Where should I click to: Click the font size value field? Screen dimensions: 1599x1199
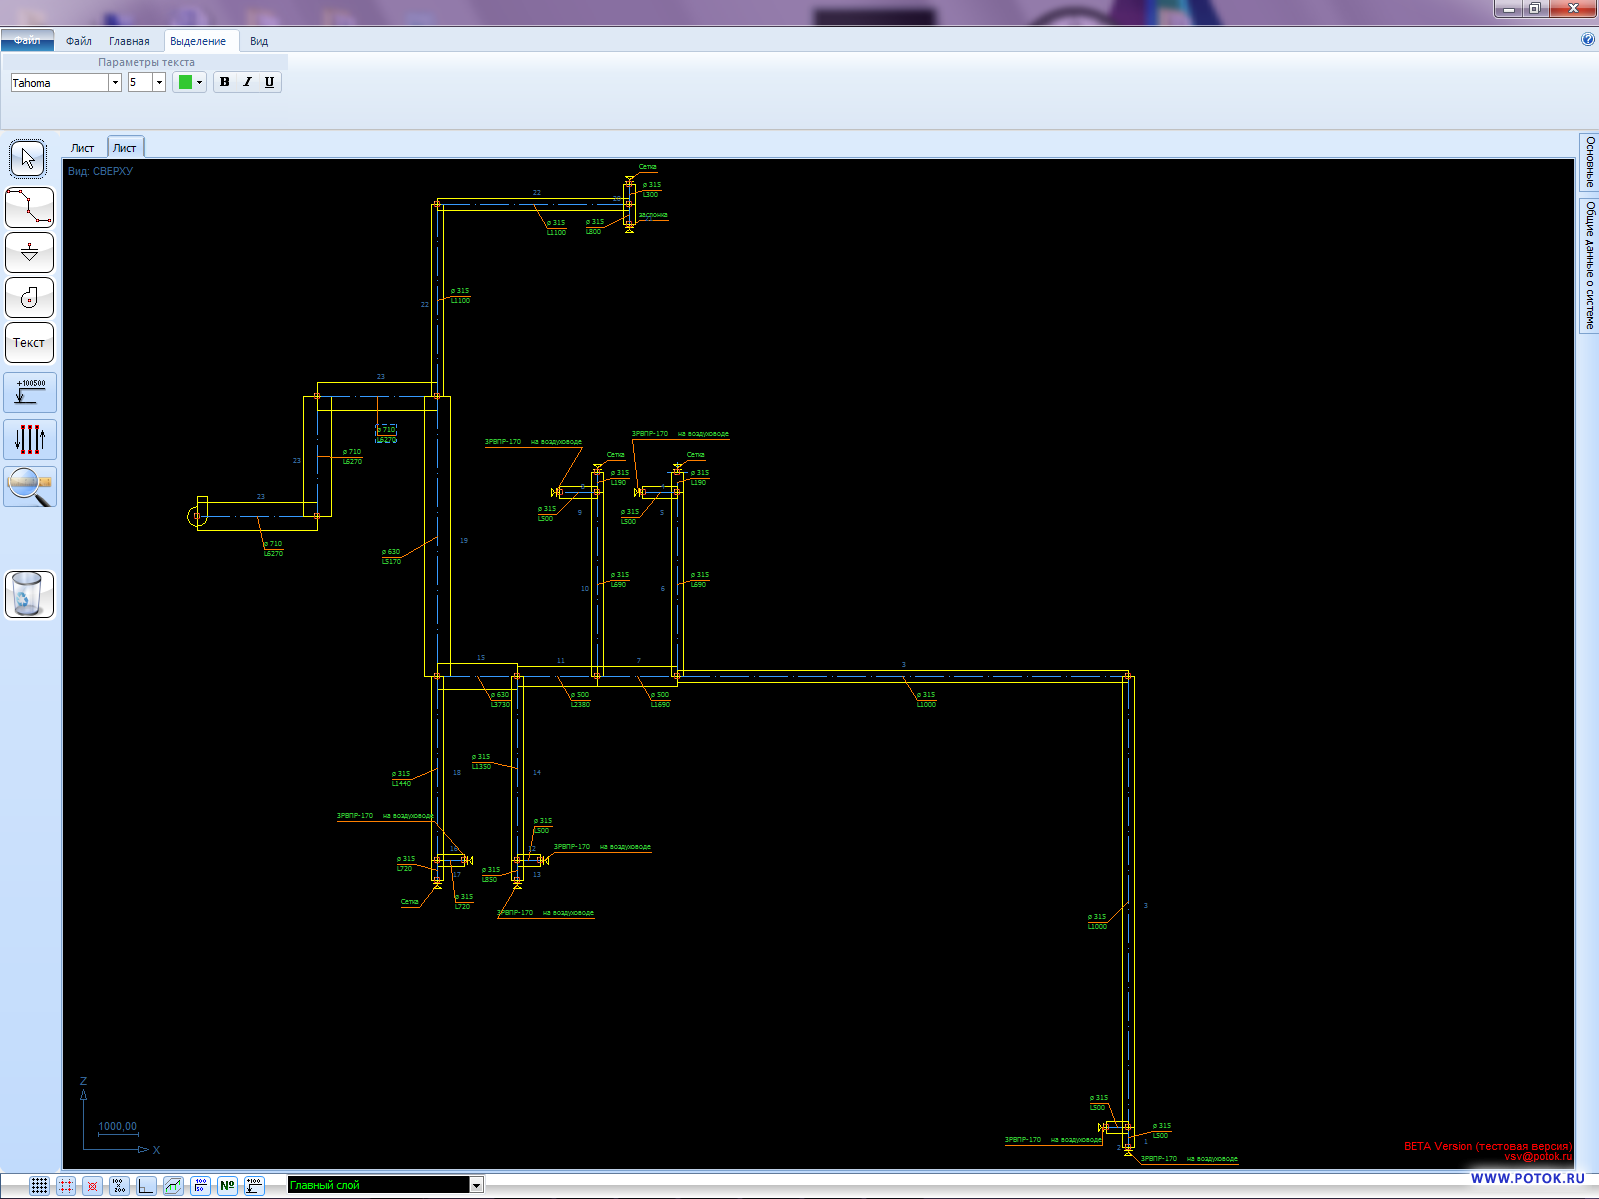click(140, 83)
